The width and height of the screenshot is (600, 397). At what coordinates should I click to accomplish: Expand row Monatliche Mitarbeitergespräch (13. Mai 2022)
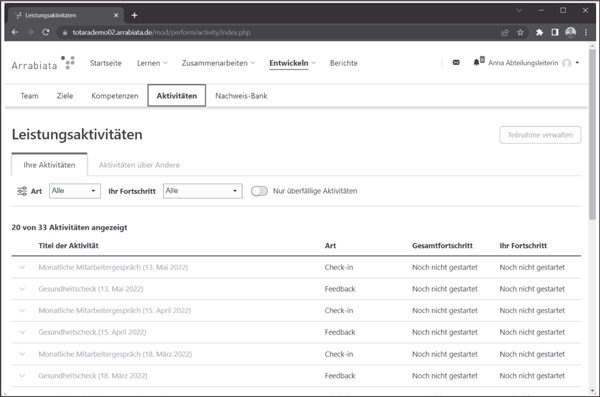tap(22, 267)
